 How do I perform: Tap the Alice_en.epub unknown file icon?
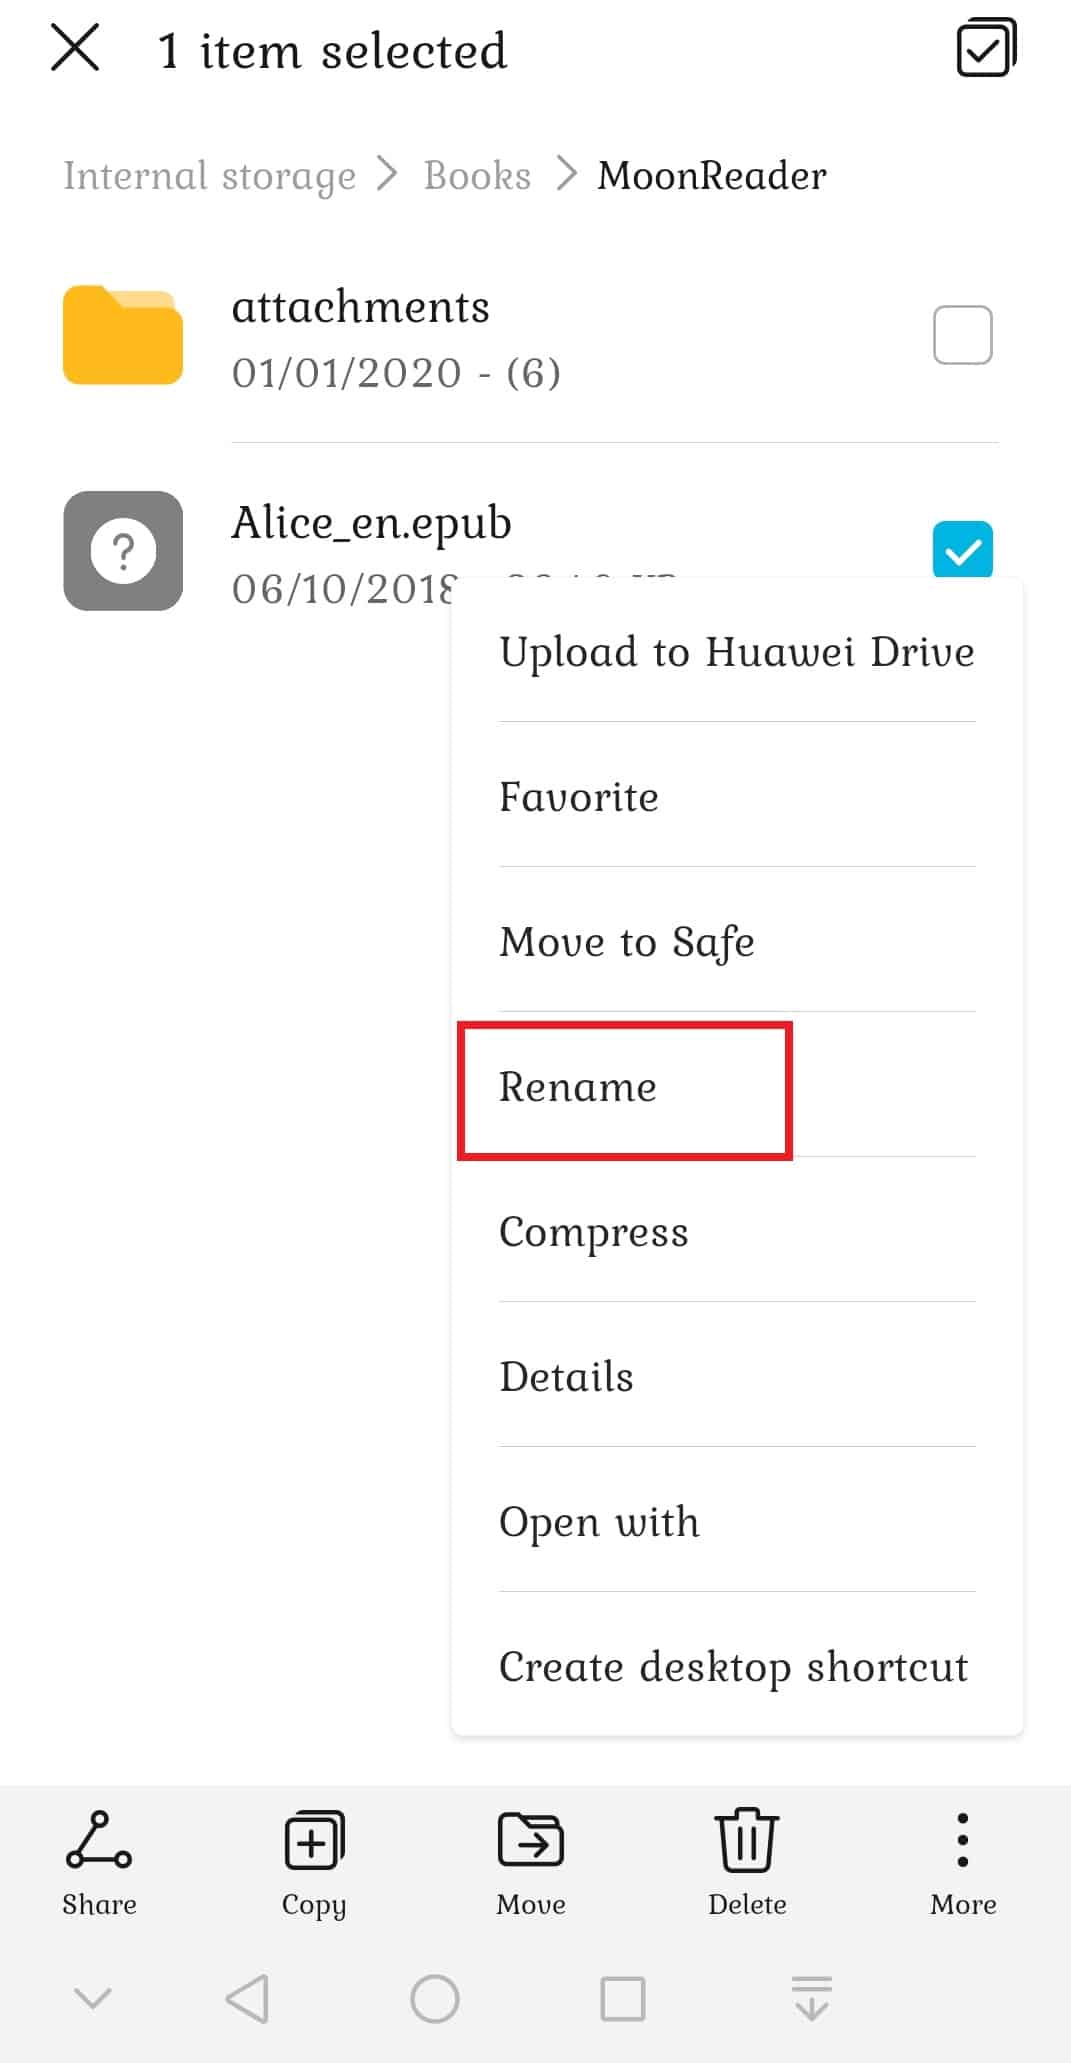(x=123, y=551)
